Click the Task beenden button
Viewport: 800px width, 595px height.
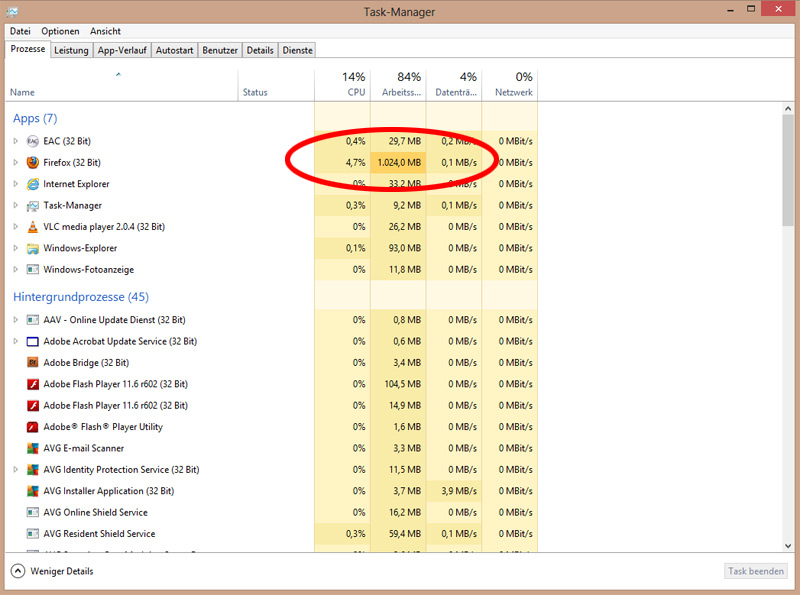(756, 571)
